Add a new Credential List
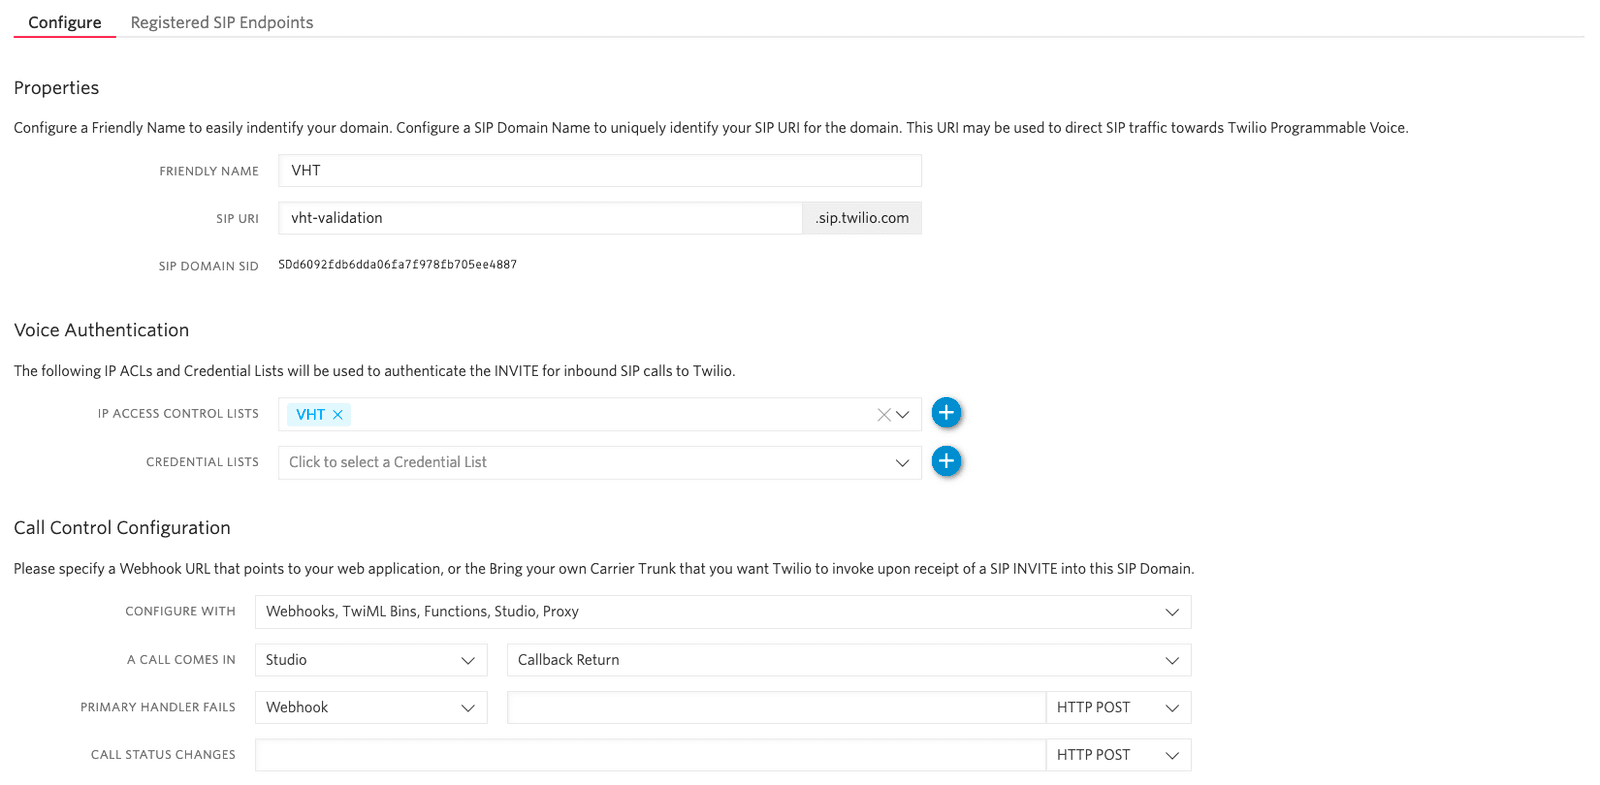Image resolution: width=1600 pixels, height=785 pixels. pyautogui.click(x=946, y=461)
